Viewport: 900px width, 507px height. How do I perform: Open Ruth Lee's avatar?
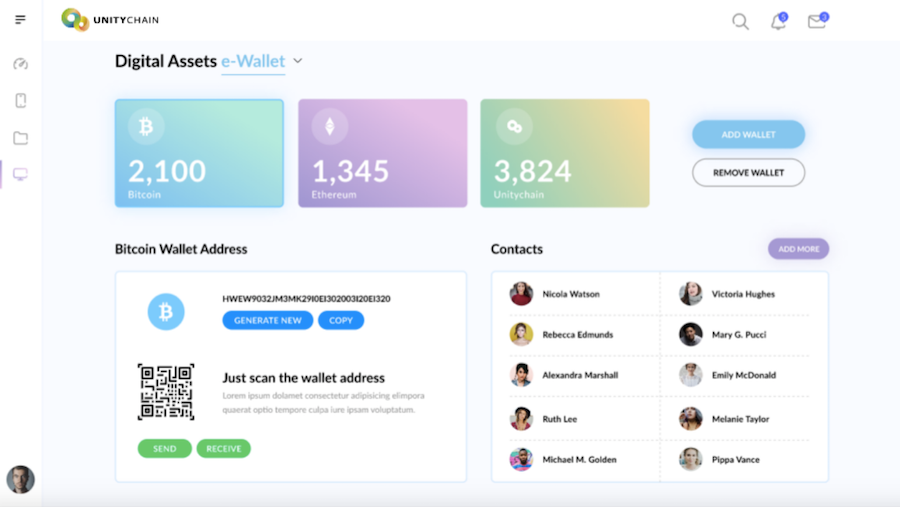pos(521,419)
